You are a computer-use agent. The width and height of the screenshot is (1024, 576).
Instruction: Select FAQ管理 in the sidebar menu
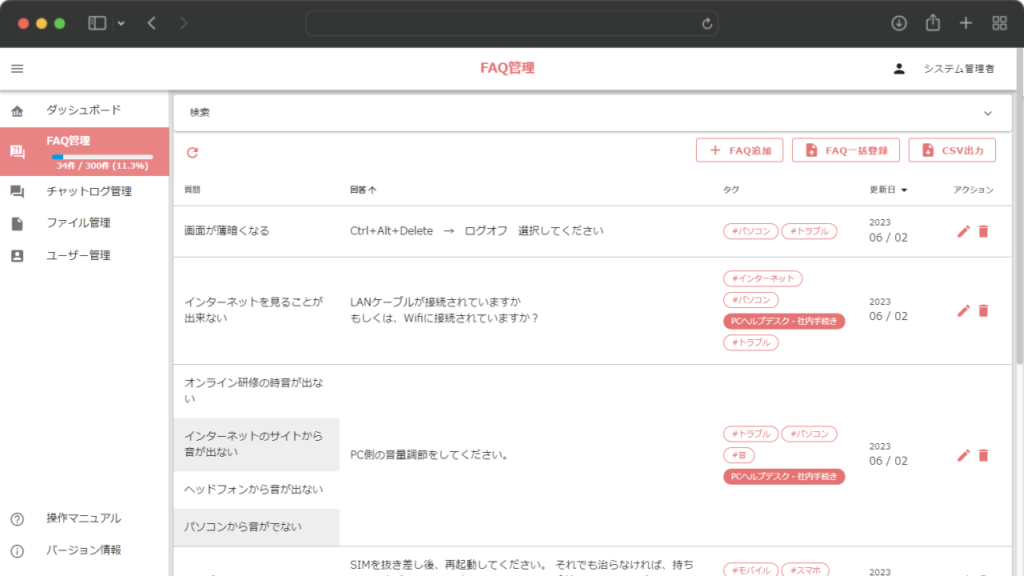coord(71,141)
